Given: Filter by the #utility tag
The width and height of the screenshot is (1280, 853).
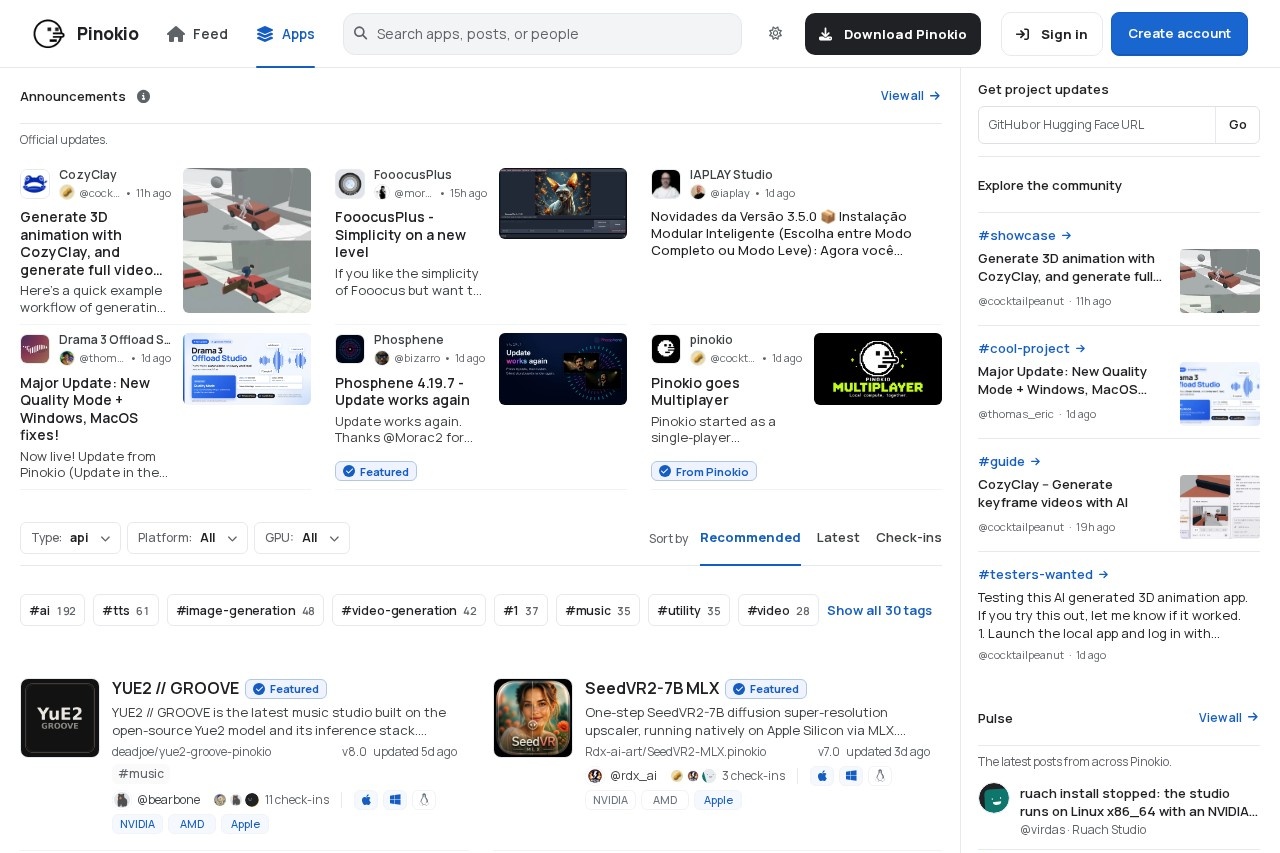Looking at the screenshot, I should tap(689, 610).
